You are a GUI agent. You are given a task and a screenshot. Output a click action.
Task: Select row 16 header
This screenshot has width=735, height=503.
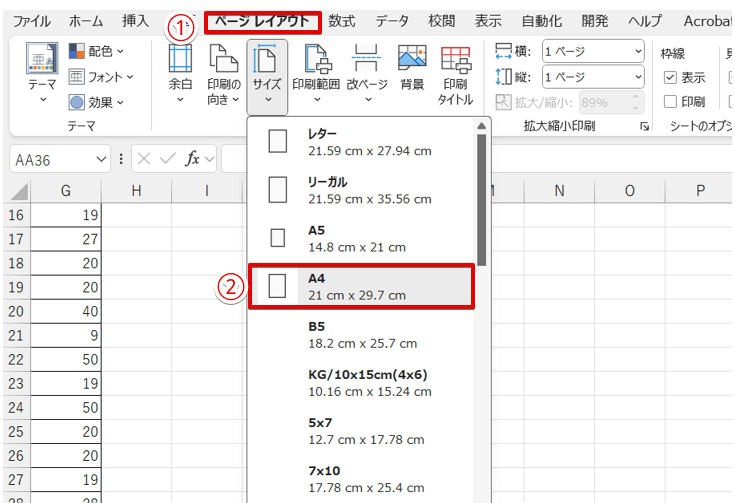point(16,215)
